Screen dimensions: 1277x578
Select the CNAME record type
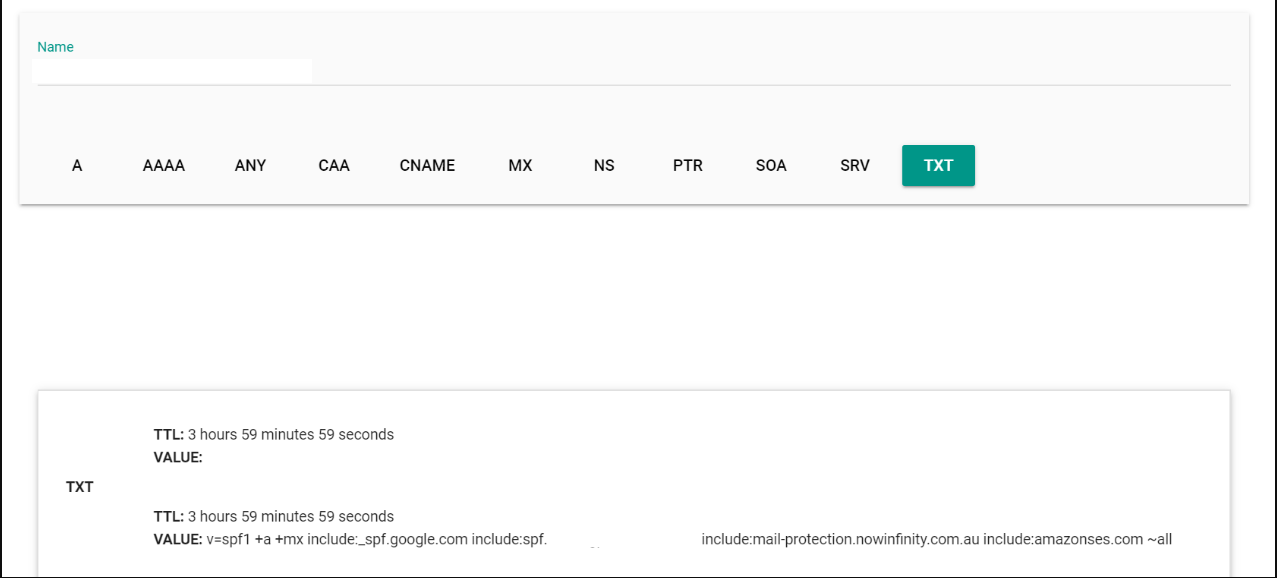pos(427,165)
